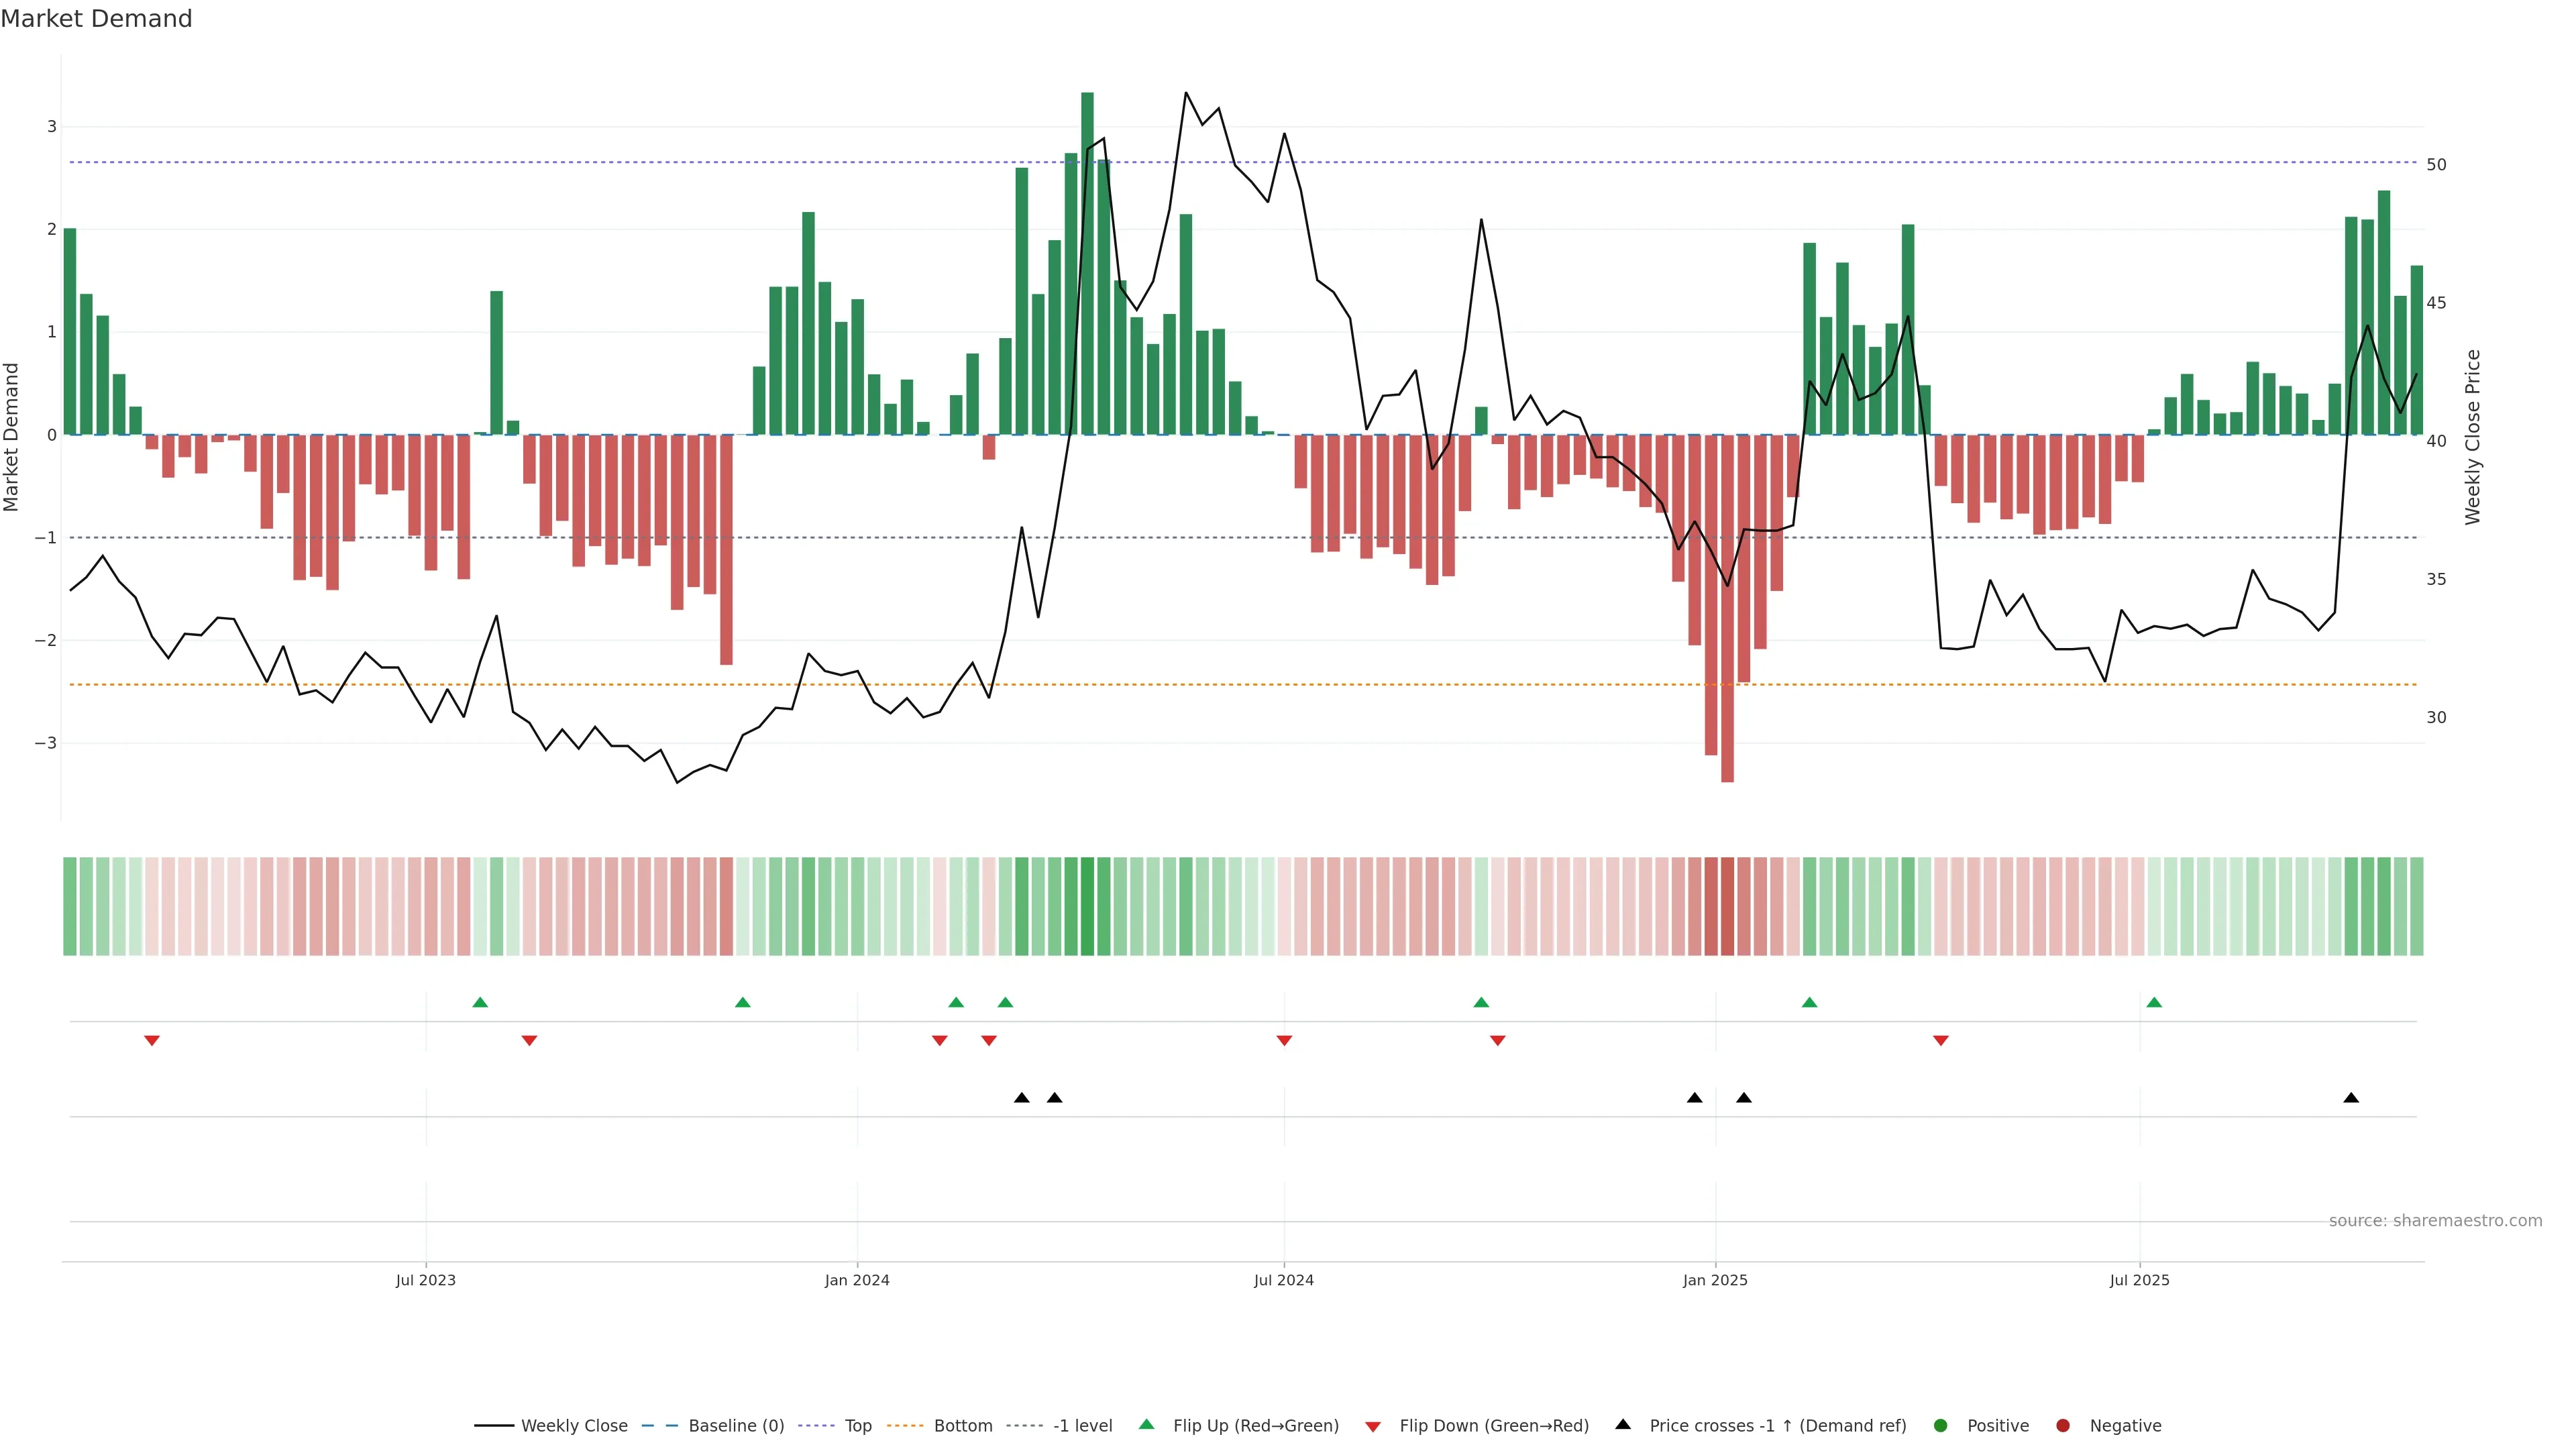2576x1449 pixels.
Task: Click the darkest red cell in the heatmap strip
Action: click(x=1727, y=906)
